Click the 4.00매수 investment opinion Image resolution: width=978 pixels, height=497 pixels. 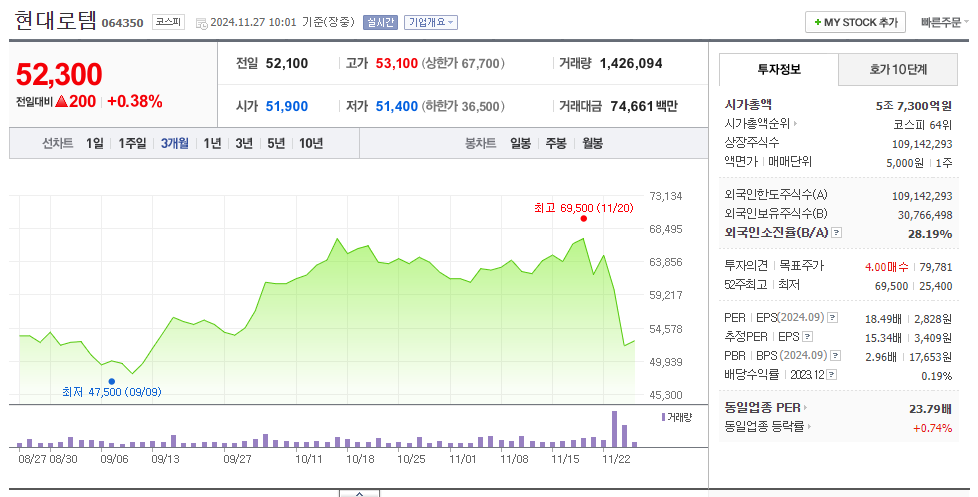click(x=886, y=267)
